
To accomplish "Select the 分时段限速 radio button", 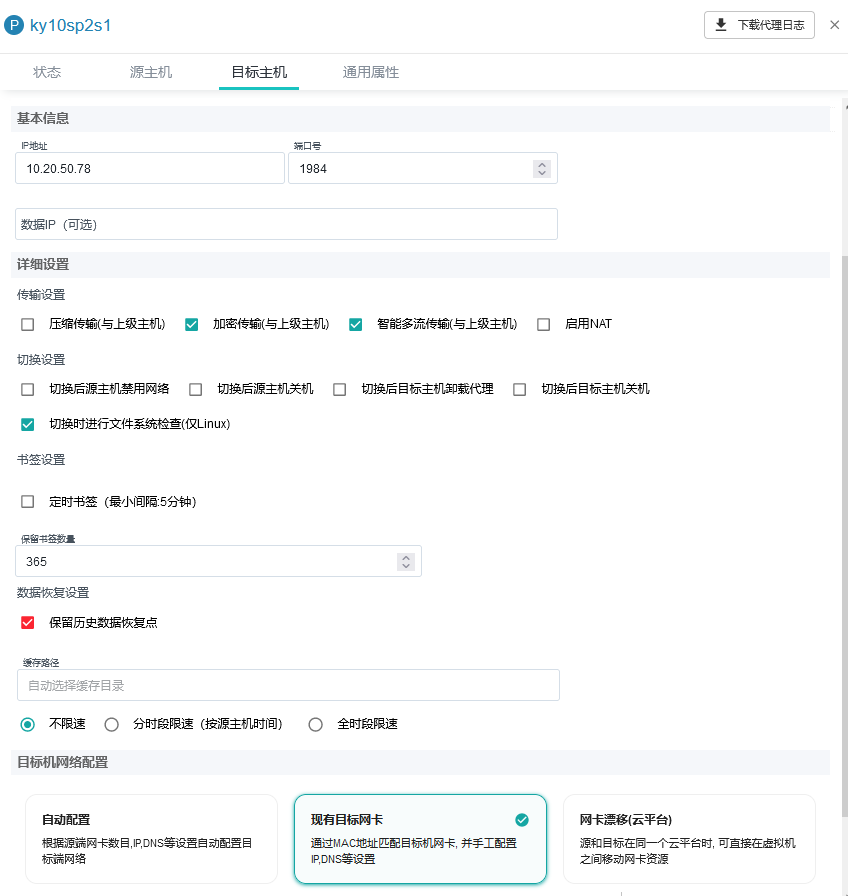I will coord(111,723).
